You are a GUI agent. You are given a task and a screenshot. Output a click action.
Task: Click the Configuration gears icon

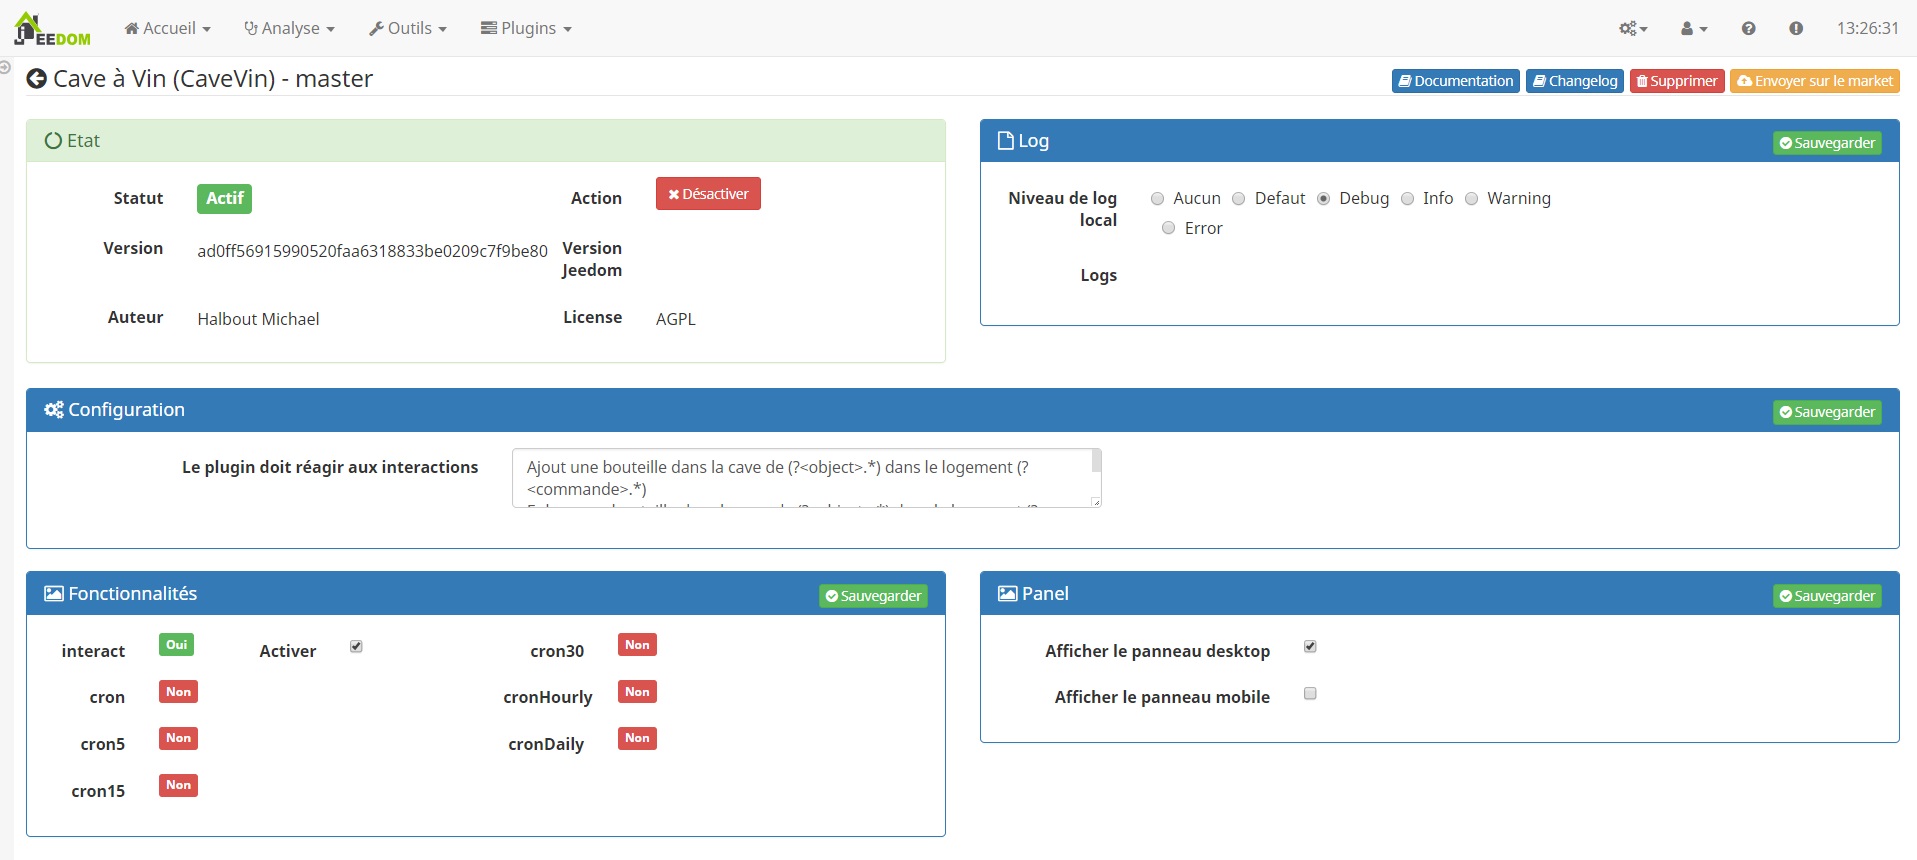coord(54,410)
